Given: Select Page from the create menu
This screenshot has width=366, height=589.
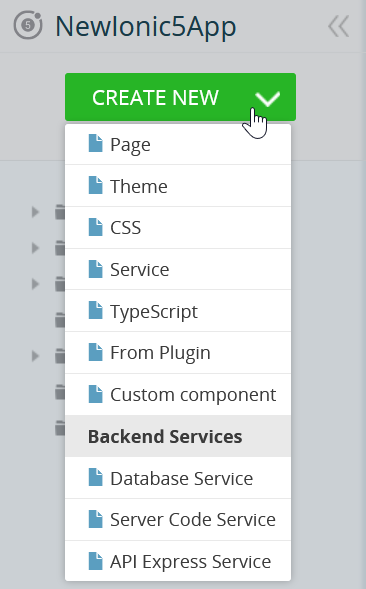Looking at the screenshot, I should [178, 144].
